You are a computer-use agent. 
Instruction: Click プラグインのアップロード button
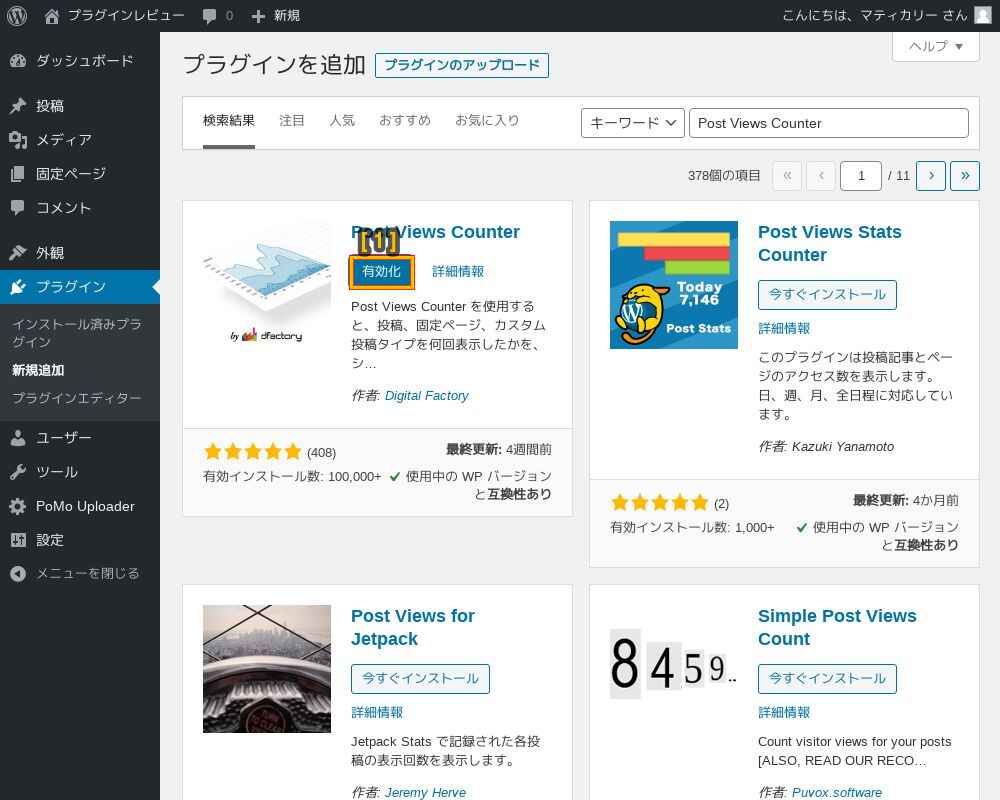tap(462, 65)
